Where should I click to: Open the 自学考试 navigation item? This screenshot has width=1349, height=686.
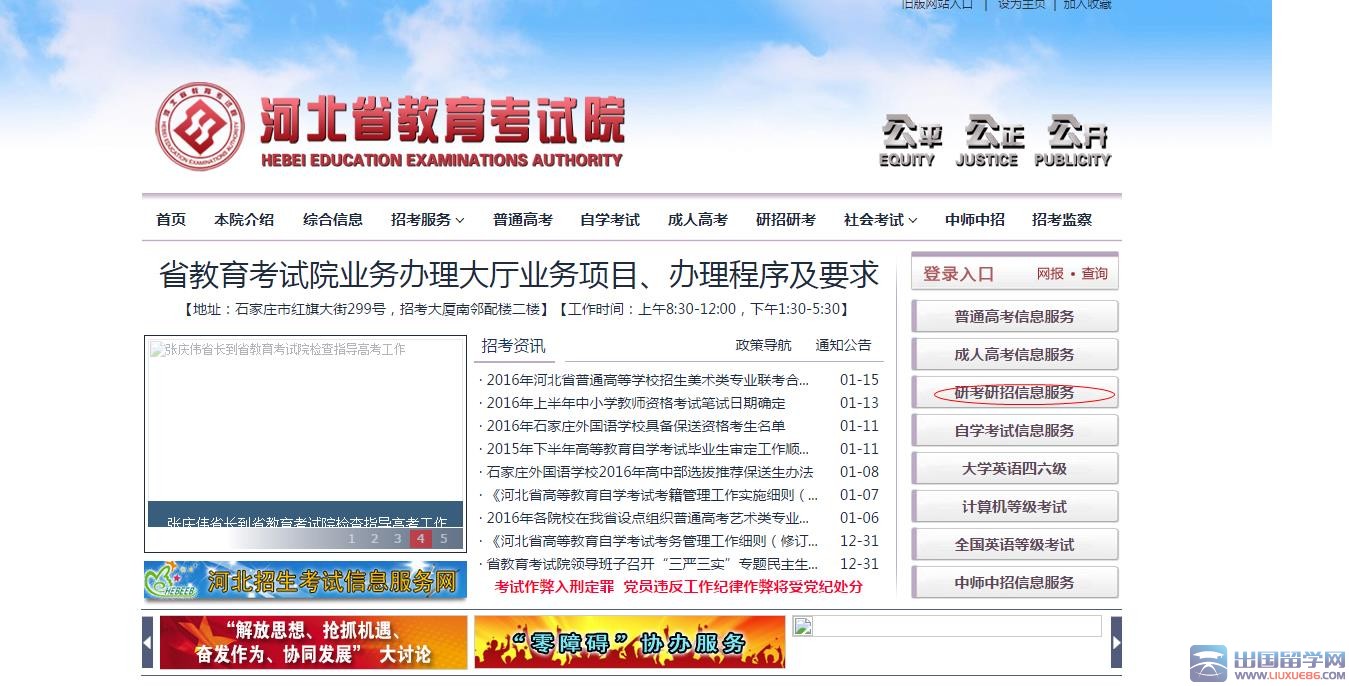(609, 220)
